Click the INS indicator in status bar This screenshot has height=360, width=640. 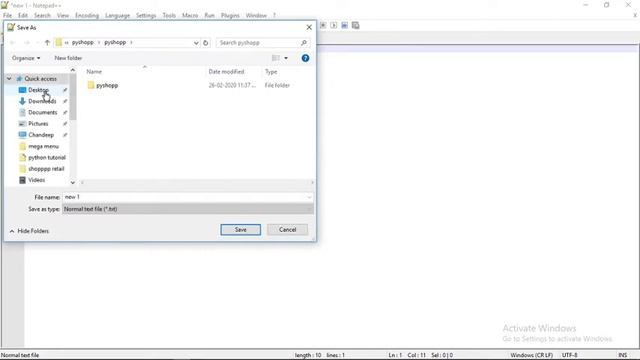coord(622,355)
